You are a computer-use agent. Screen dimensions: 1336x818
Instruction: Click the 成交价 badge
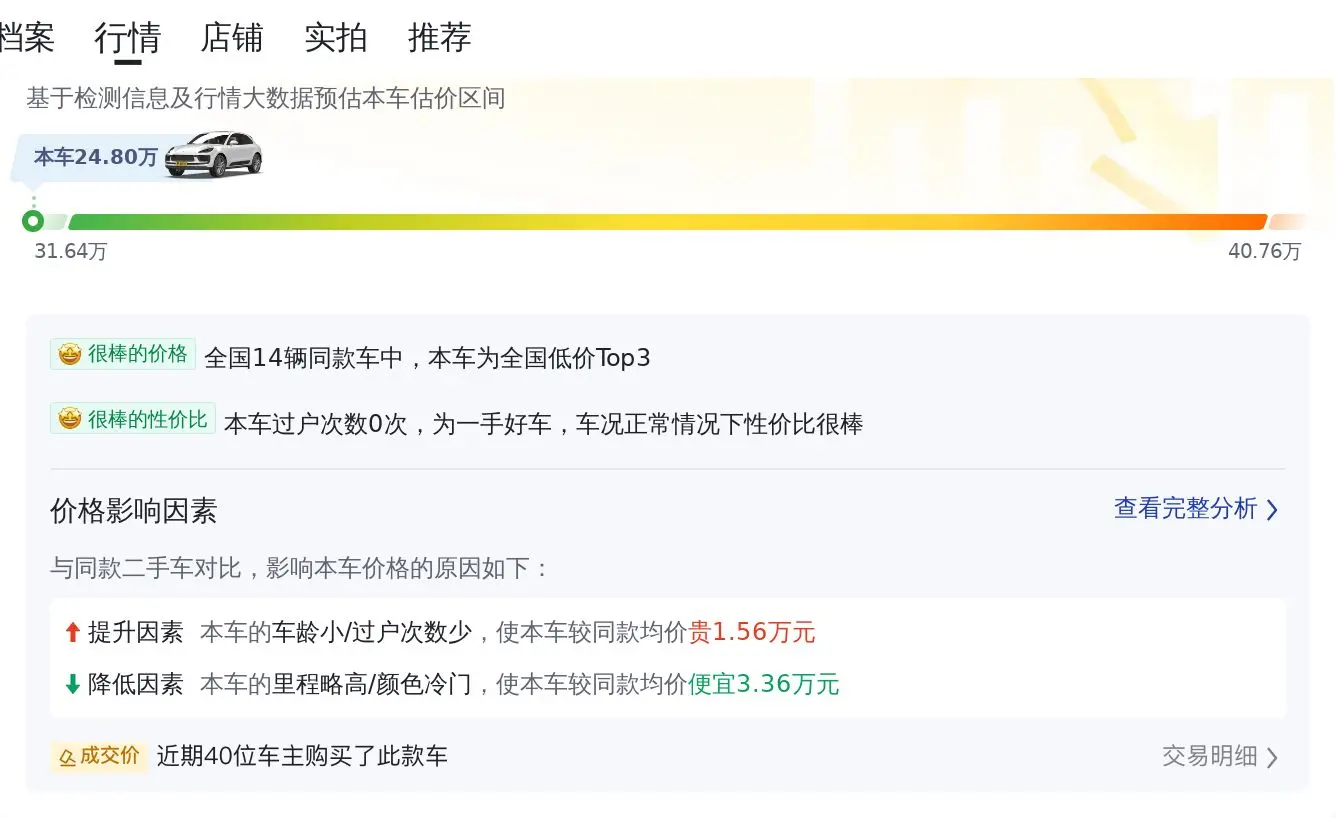pyautogui.click(x=99, y=756)
